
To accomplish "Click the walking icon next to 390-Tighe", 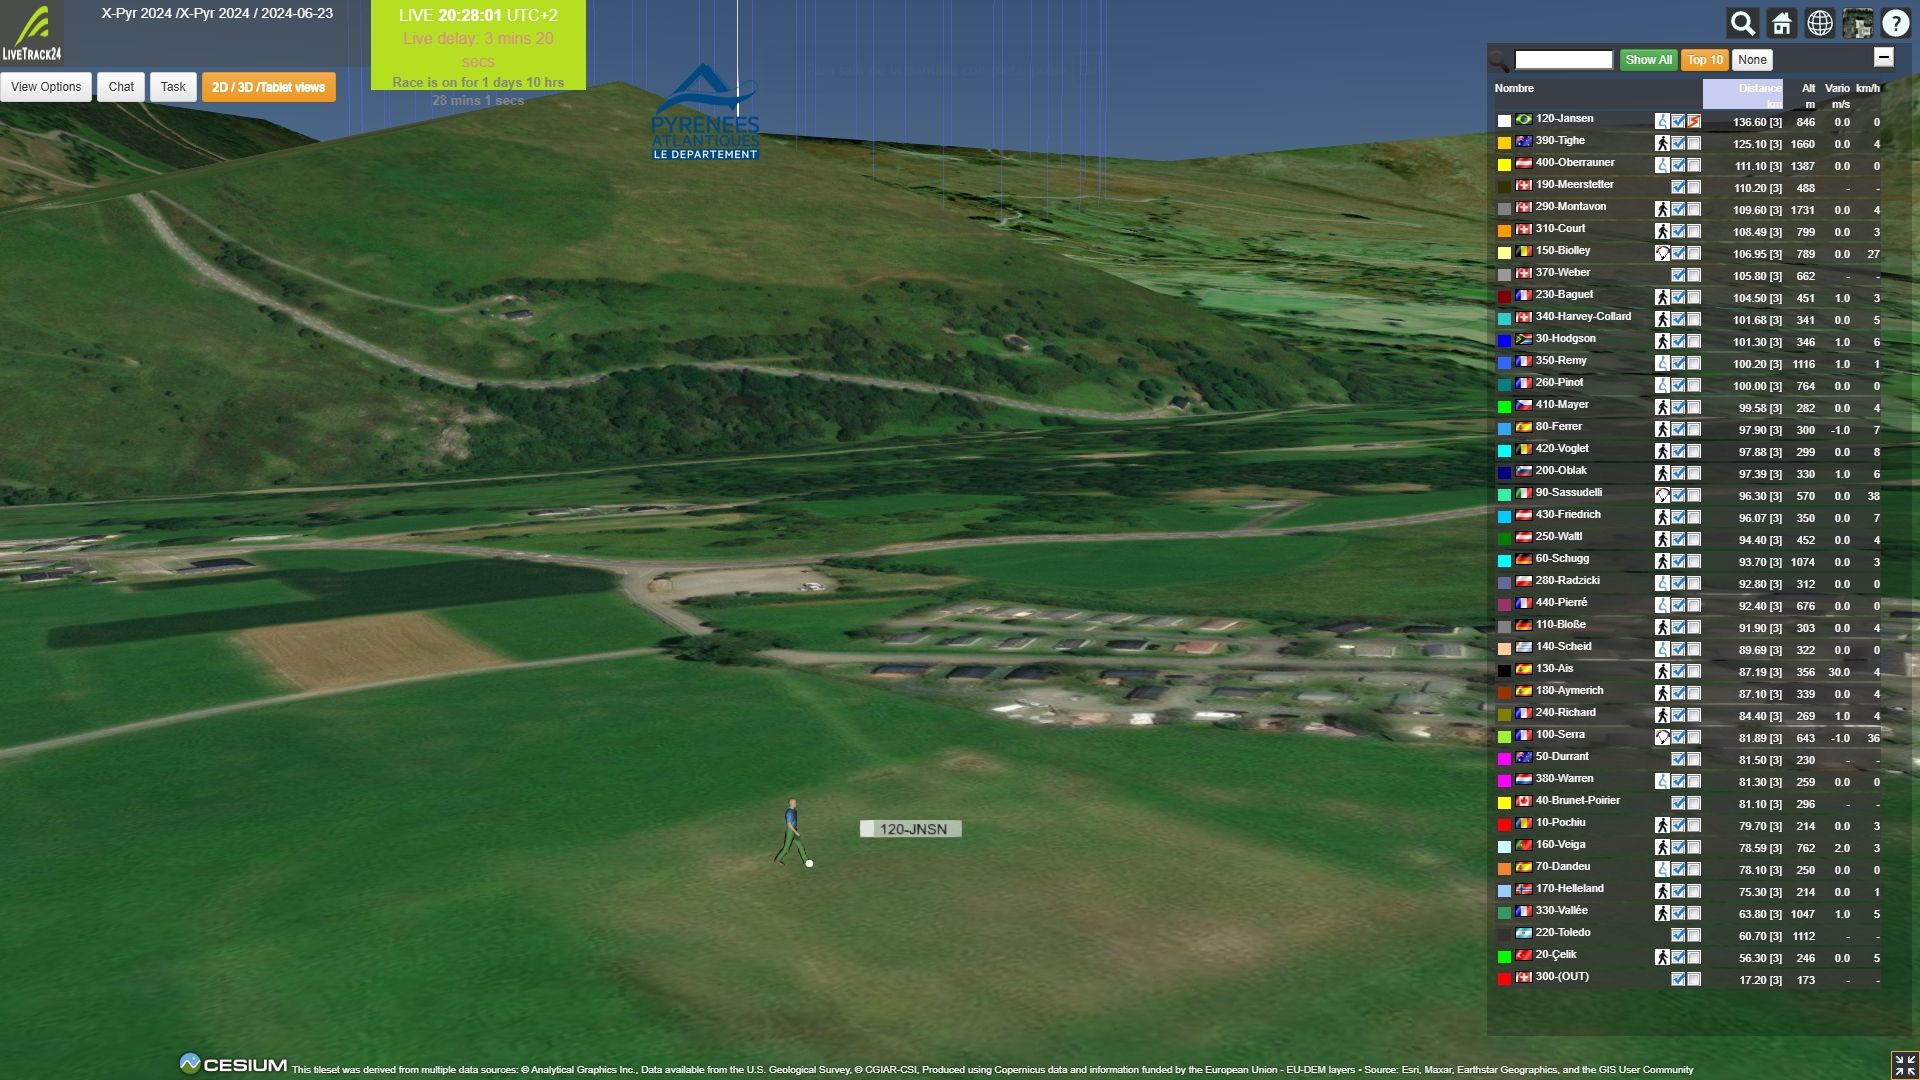I will point(1662,143).
